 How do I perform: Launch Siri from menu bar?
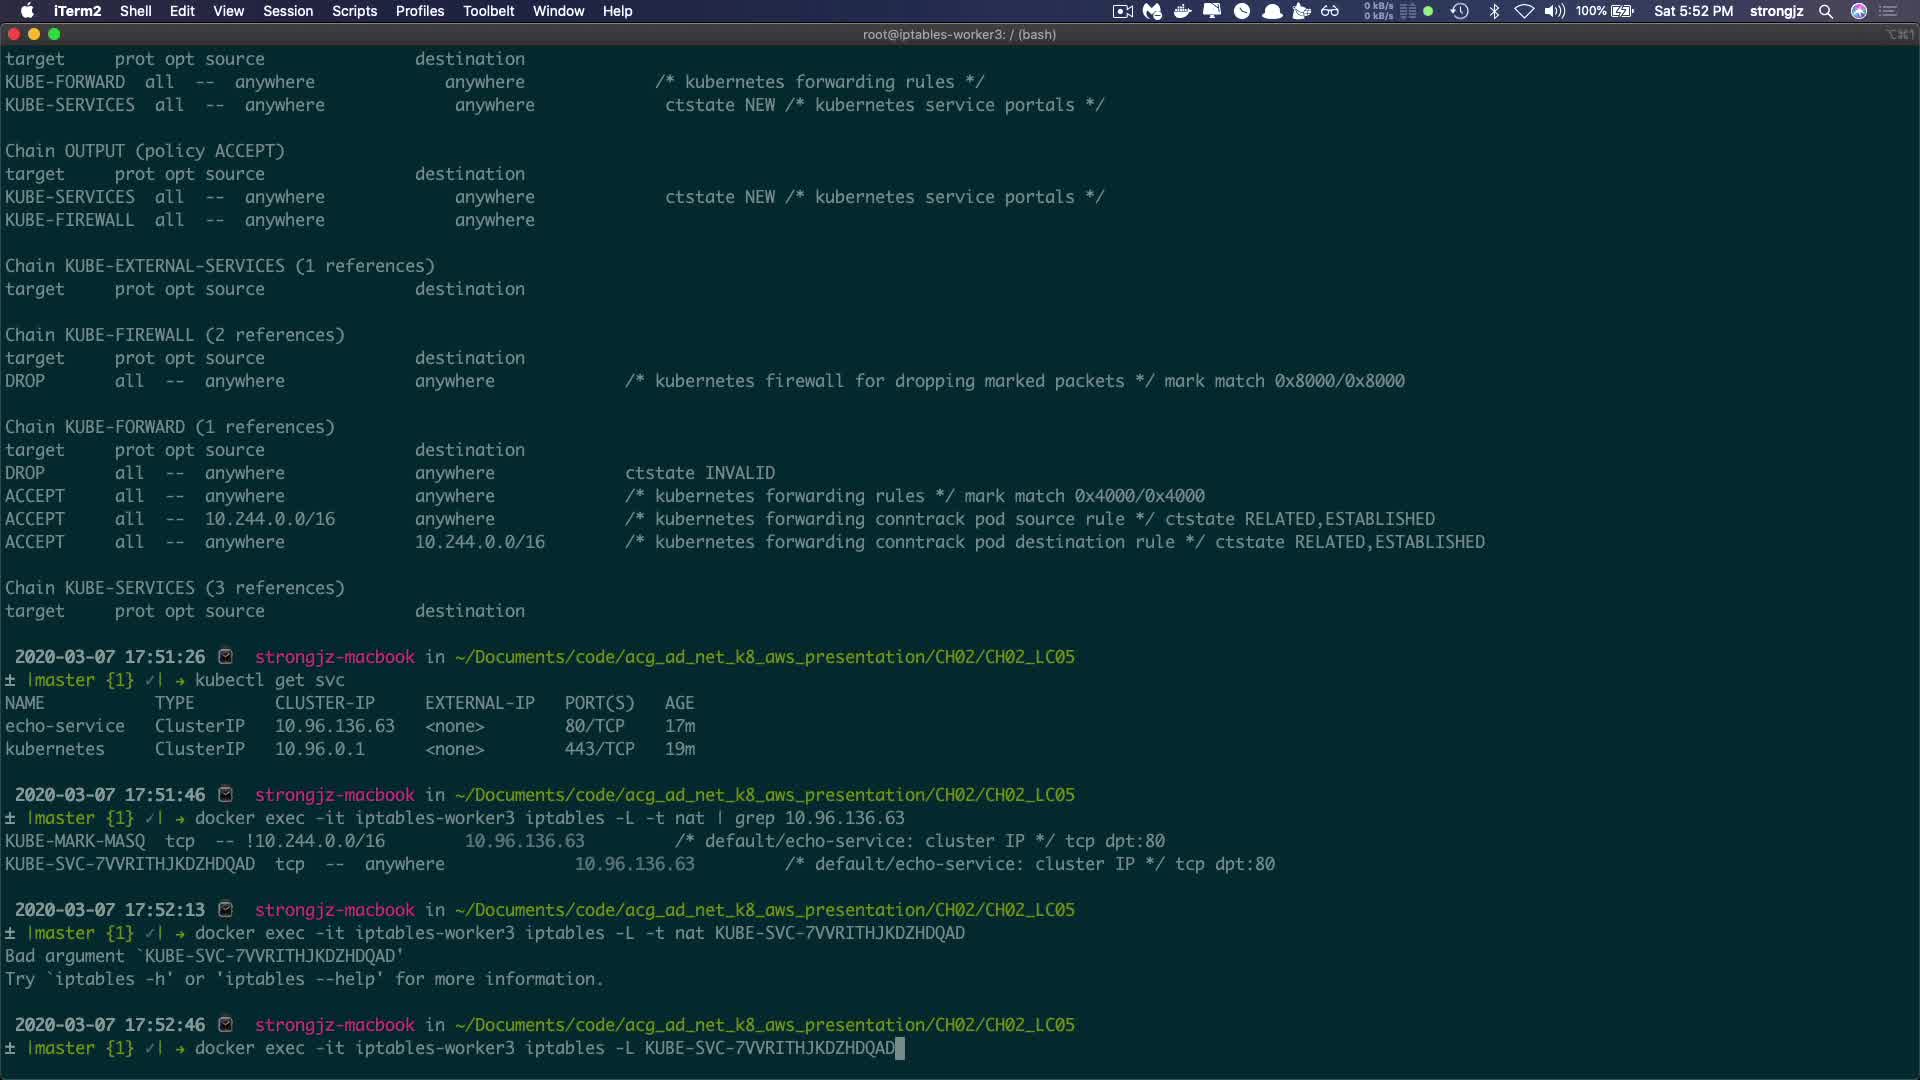[x=1859, y=11]
